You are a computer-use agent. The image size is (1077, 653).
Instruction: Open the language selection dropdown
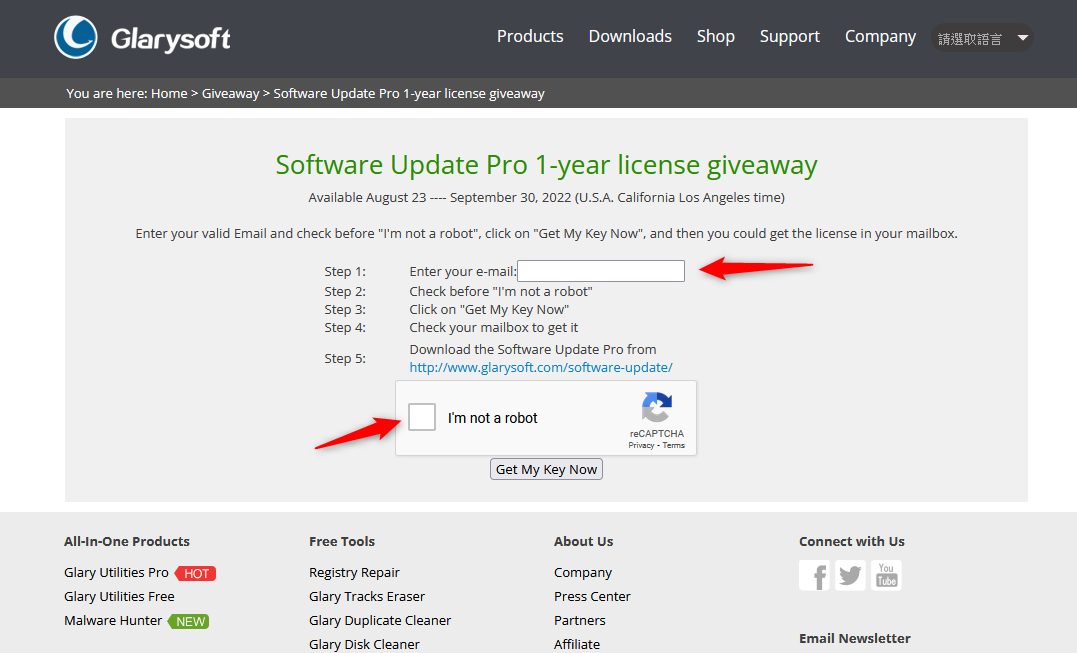click(982, 38)
